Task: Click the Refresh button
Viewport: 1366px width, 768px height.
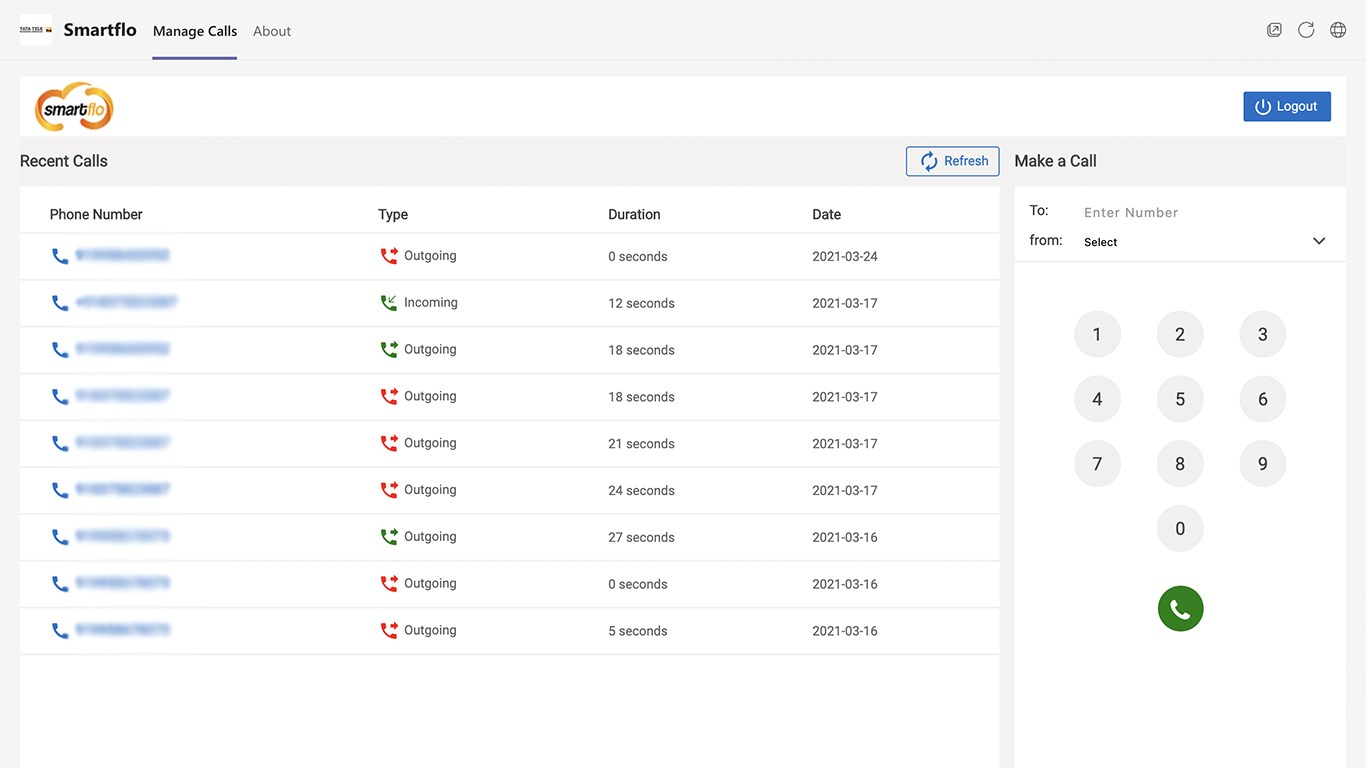Action: pyautogui.click(x=952, y=161)
